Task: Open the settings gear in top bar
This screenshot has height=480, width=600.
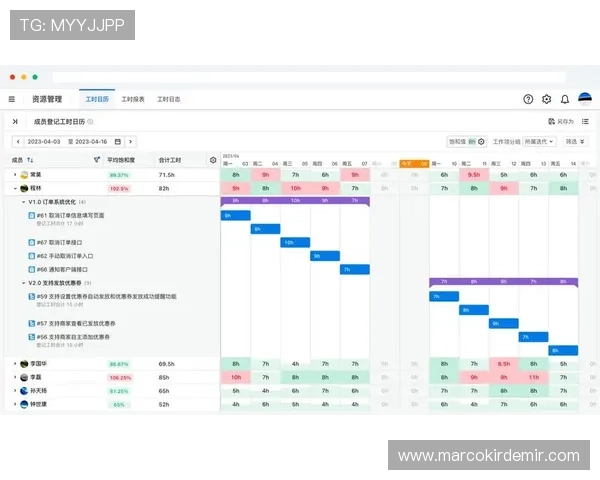Action: tap(546, 99)
